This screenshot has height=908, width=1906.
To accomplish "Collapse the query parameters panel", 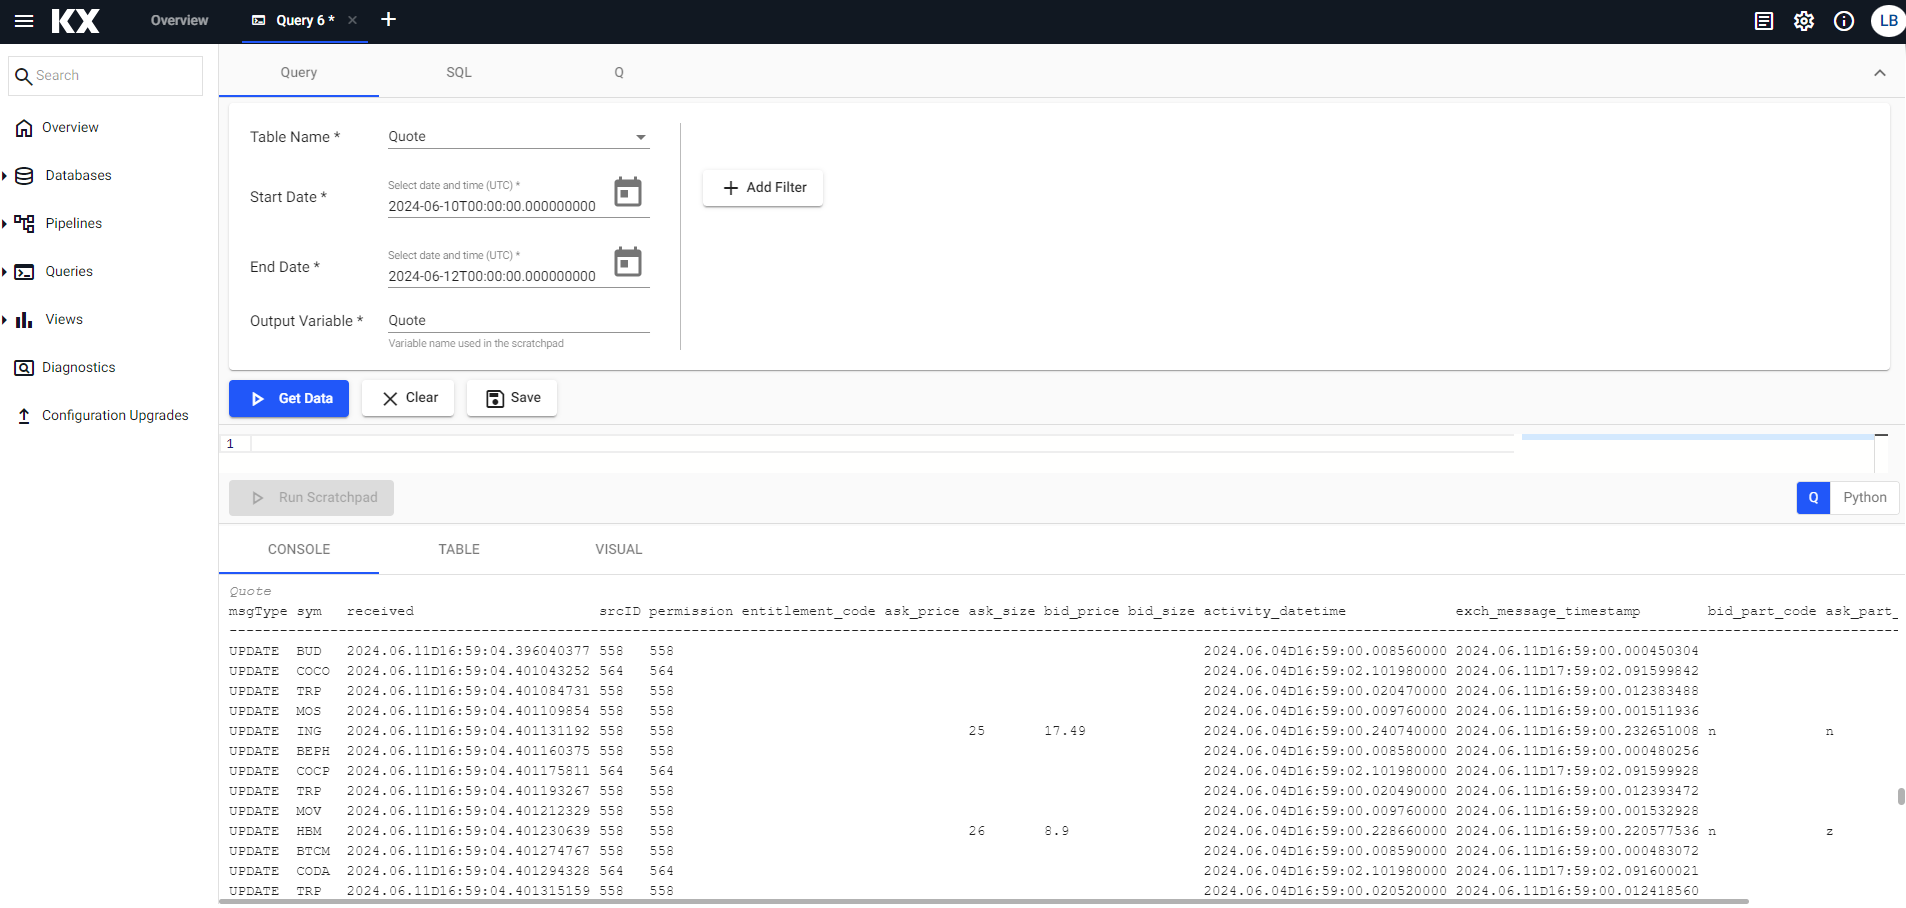I will pyautogui.click(x=1880, y=73).
